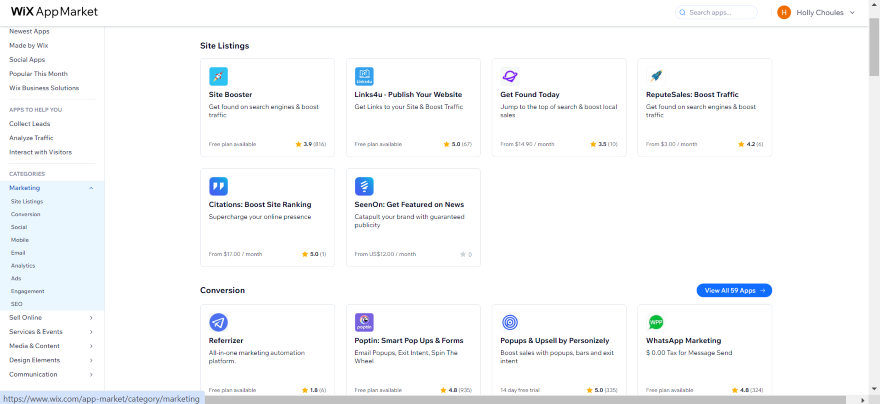Open Referrizer app title

pyautogui.click(x=226, y=341)
